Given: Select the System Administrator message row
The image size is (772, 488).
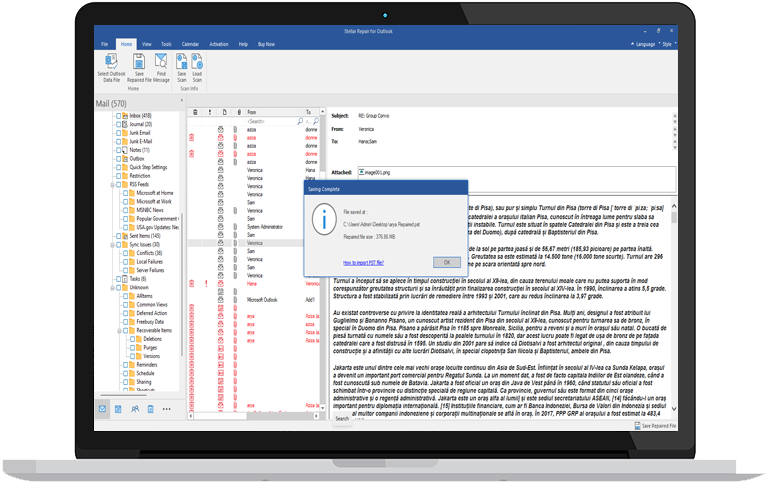Looking at the screenshot, I should click(254, 227).
